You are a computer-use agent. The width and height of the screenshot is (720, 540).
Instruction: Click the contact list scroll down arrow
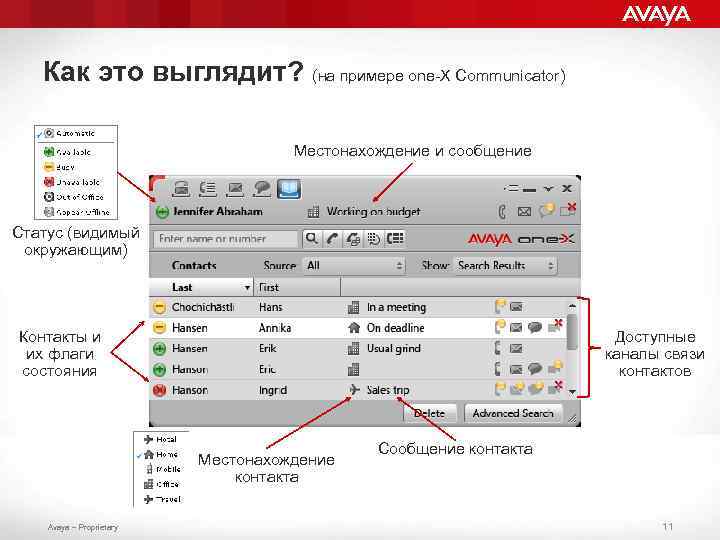click(572, 391)
